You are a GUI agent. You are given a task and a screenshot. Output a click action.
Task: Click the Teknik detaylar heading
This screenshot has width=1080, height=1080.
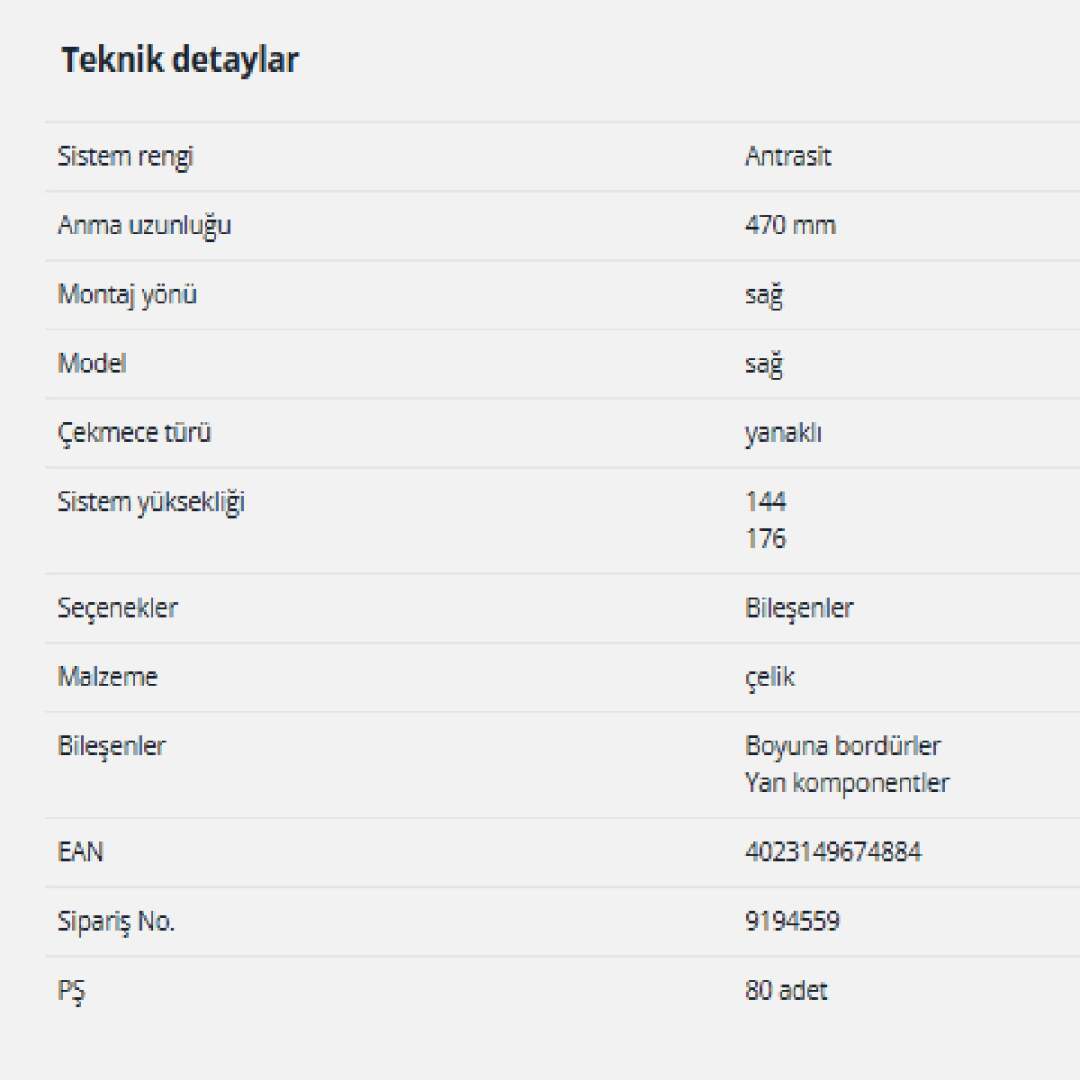coord(180,60)
